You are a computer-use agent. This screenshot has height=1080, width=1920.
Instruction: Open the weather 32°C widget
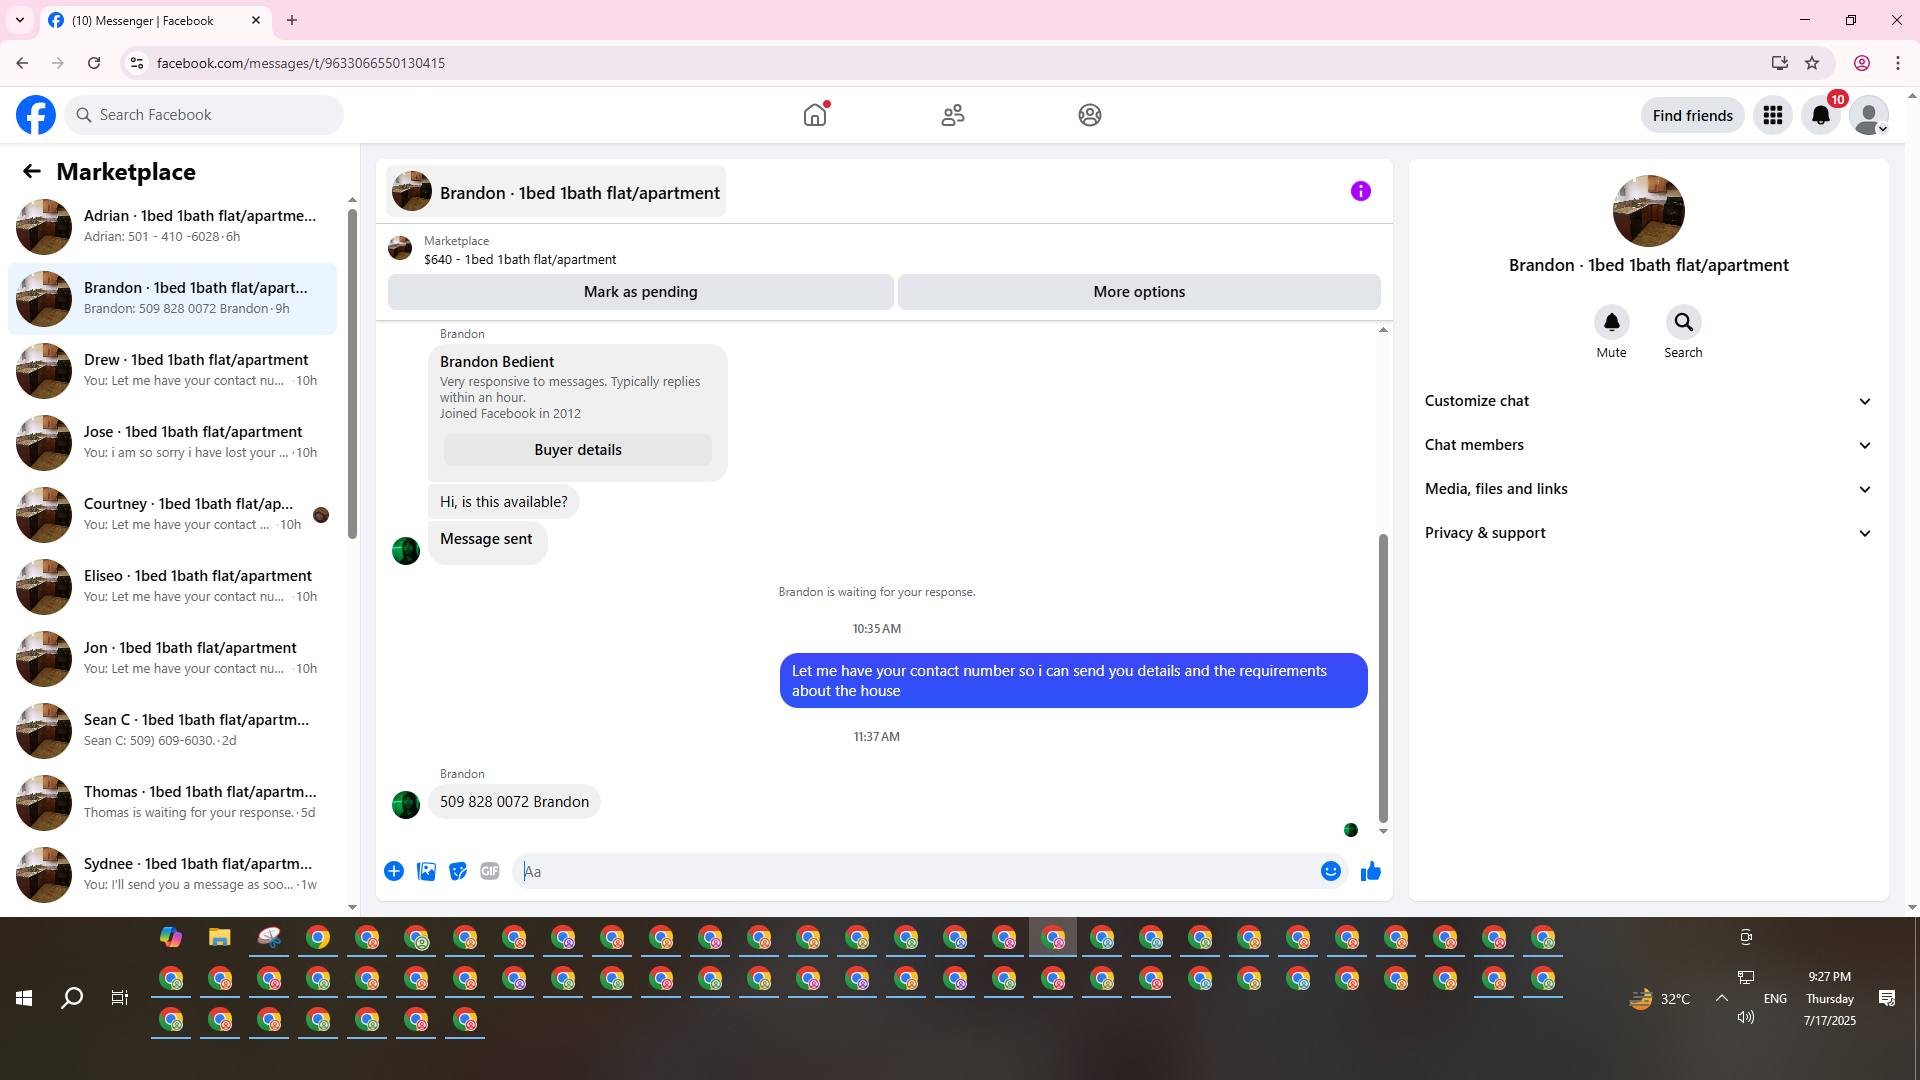coord(1660,998)
